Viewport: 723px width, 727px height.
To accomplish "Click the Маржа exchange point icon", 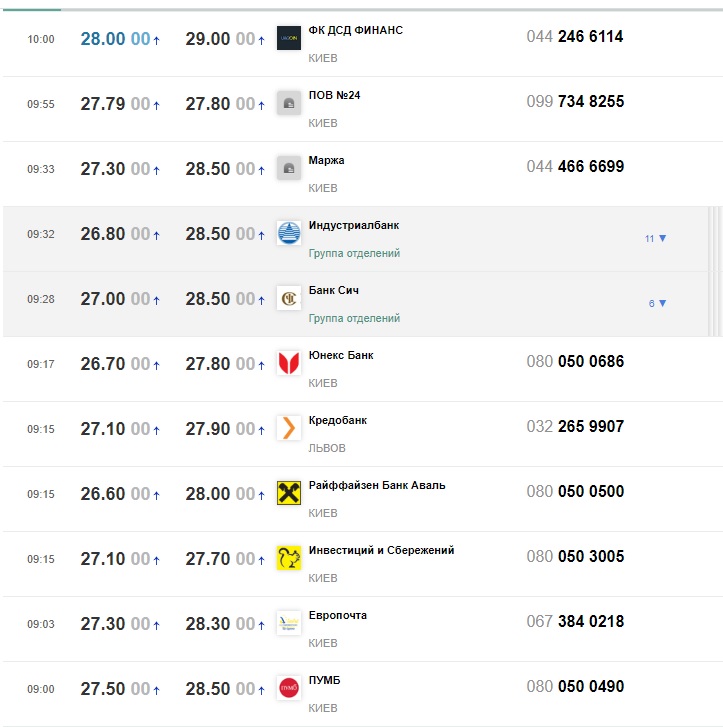I will pos(289,168).
